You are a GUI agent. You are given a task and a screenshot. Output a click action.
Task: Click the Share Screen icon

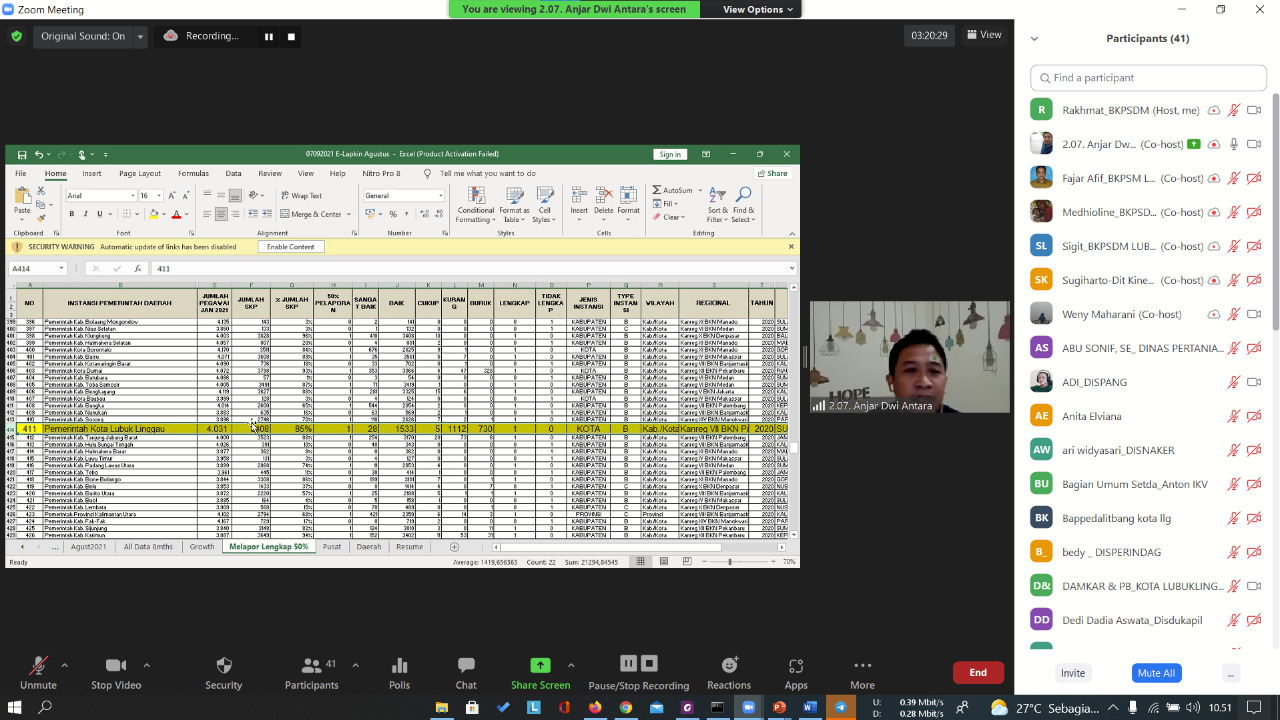(x=540, y=667)
